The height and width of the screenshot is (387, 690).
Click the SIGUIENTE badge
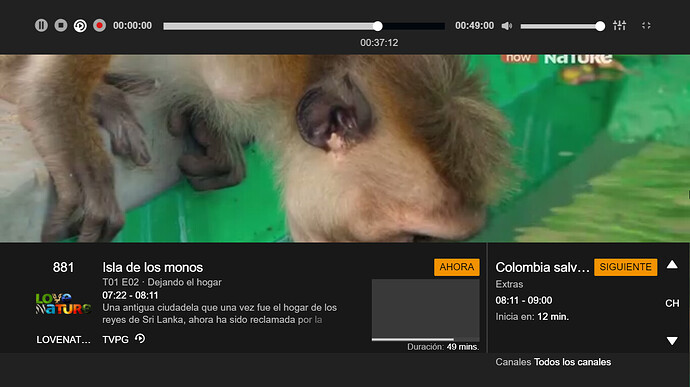625,267
